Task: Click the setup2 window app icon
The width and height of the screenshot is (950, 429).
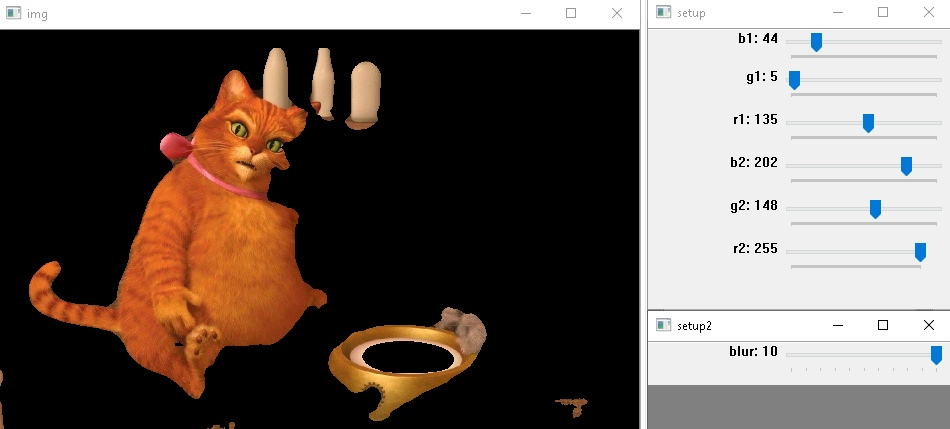Action: (663, 325)
